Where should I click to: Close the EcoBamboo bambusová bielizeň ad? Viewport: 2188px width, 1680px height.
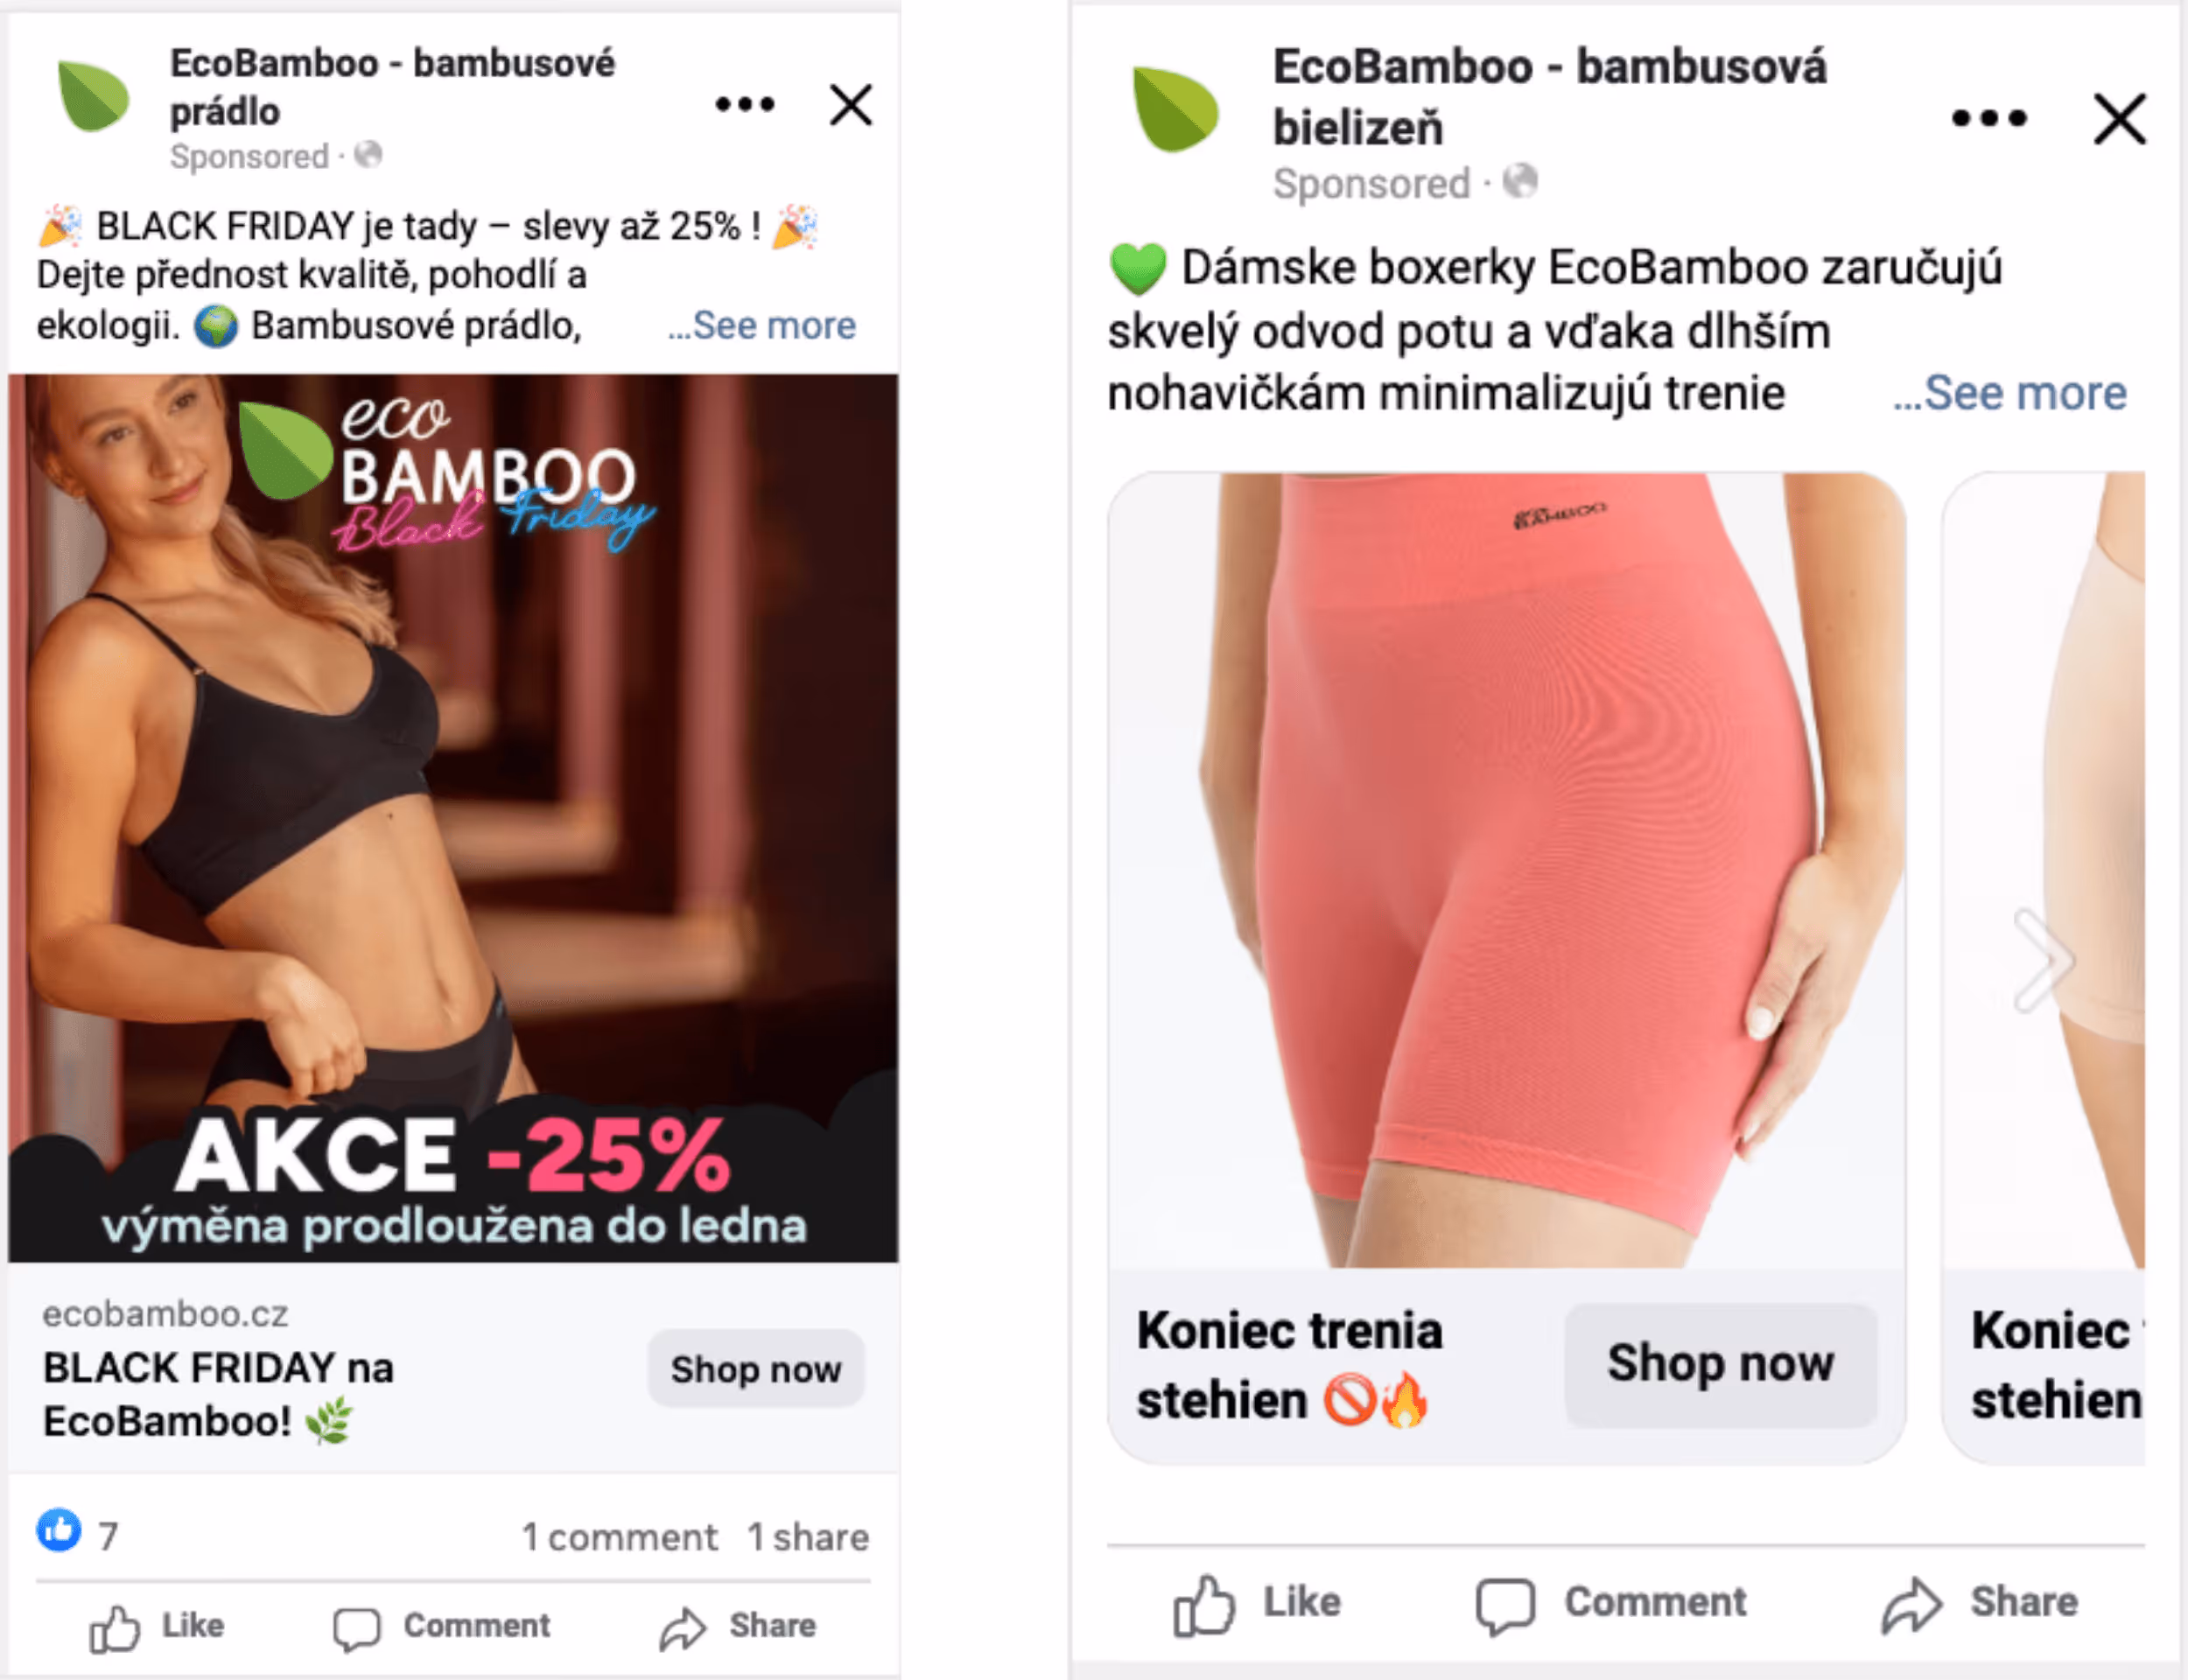click(2120, 119)
